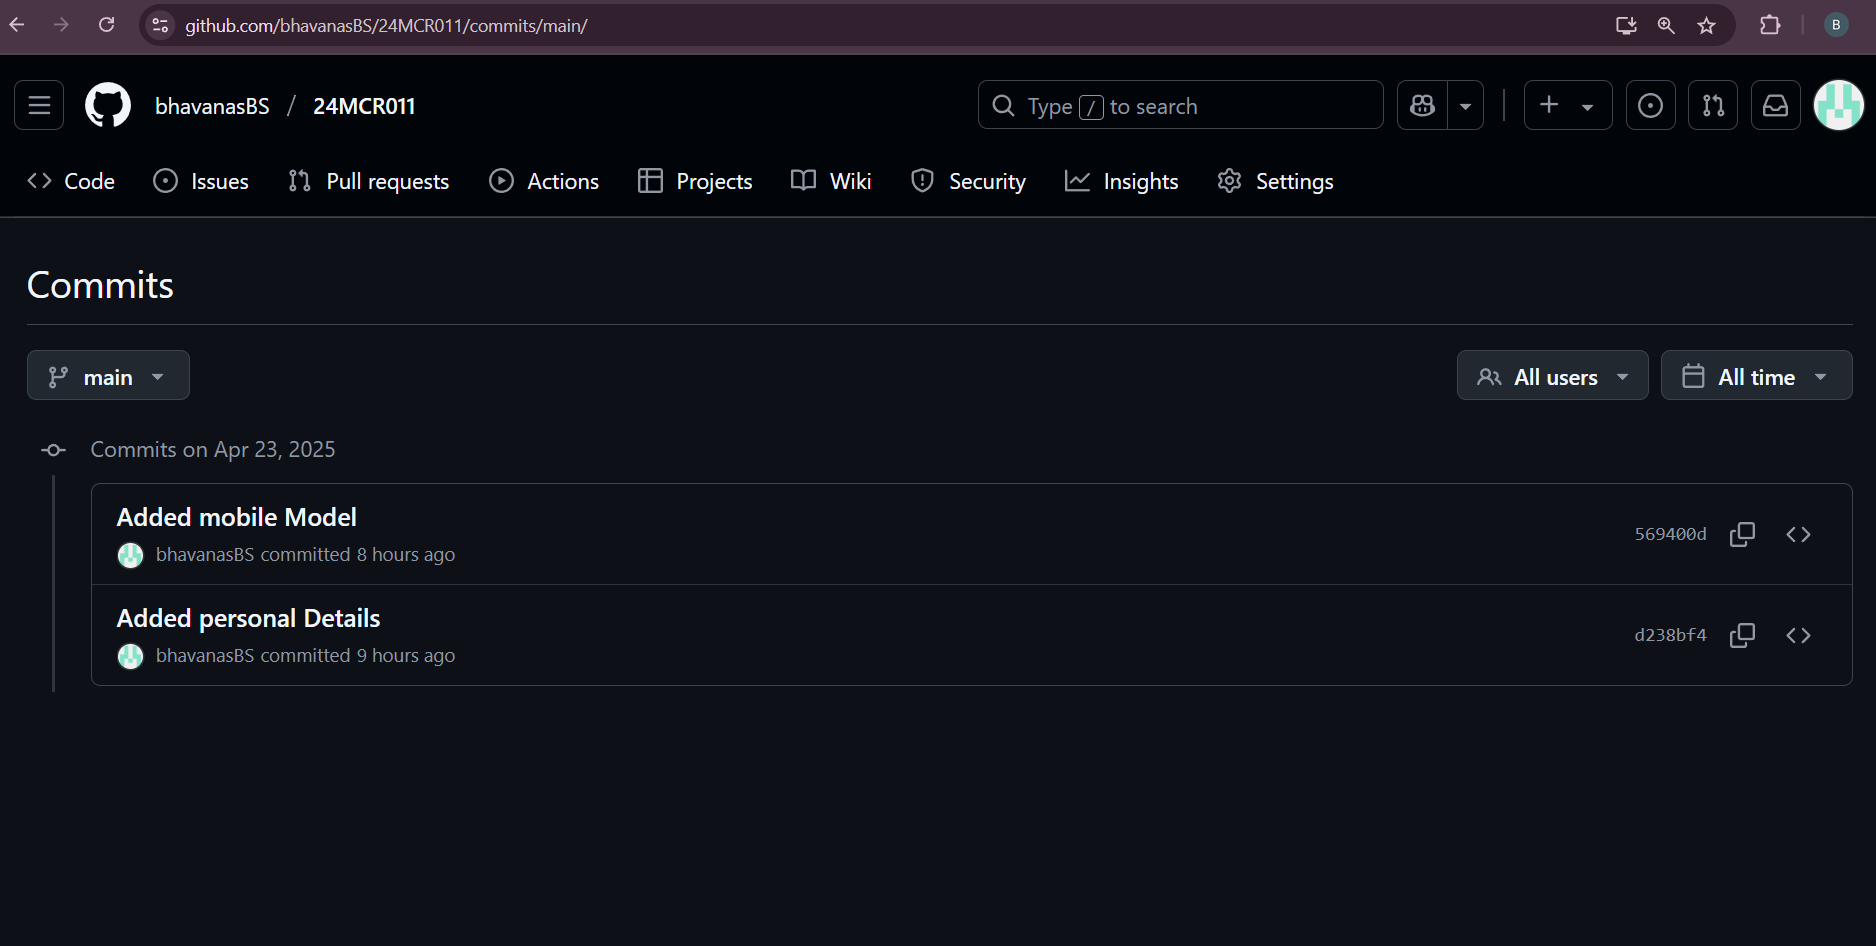Switch to the Settings tab

(1275, 181)
